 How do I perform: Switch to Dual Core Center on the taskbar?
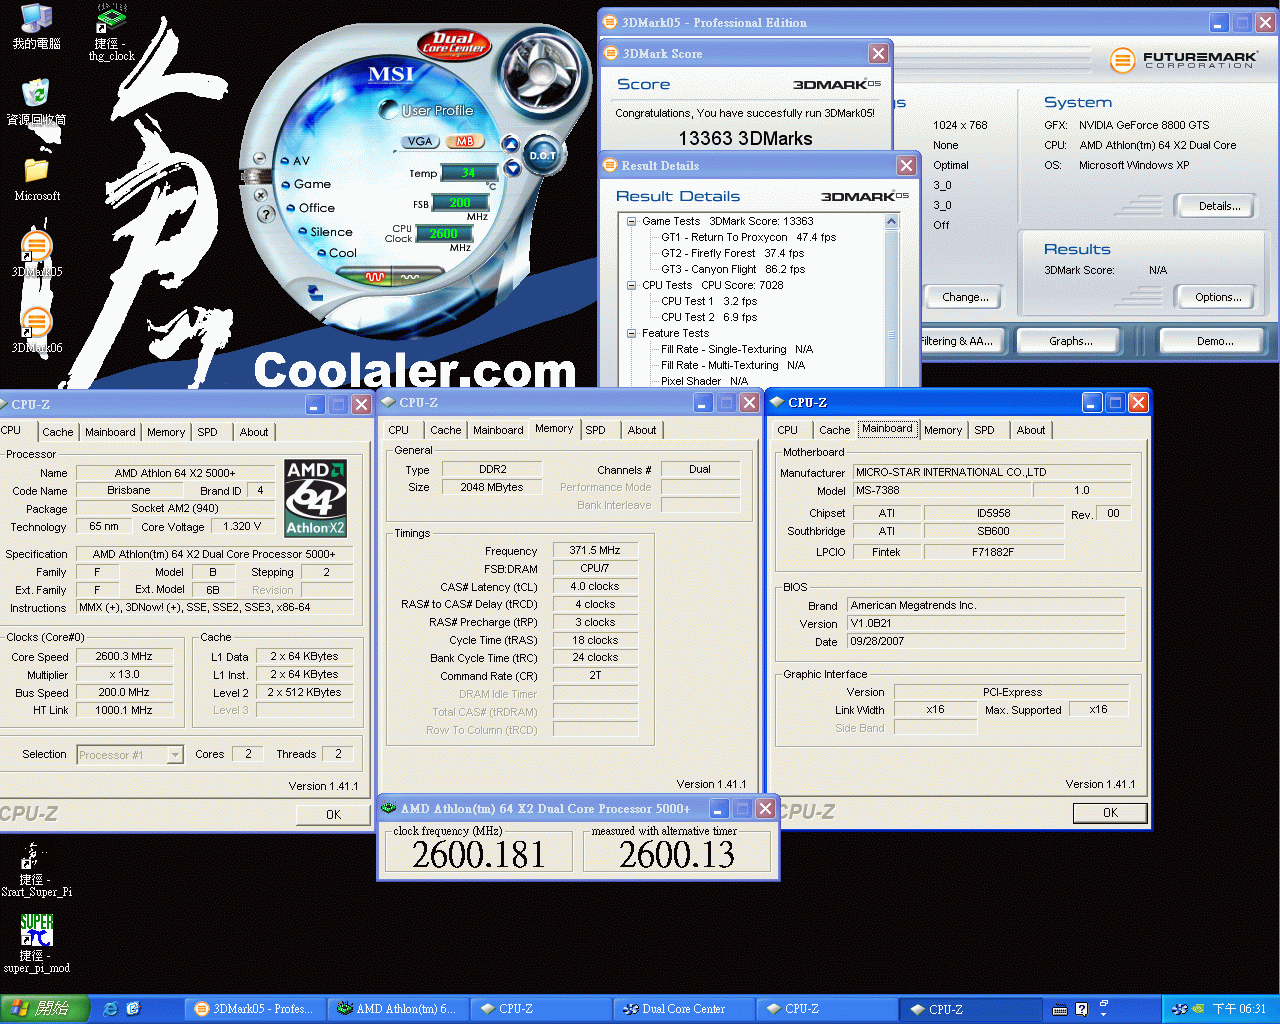(x=684, y=1009)
